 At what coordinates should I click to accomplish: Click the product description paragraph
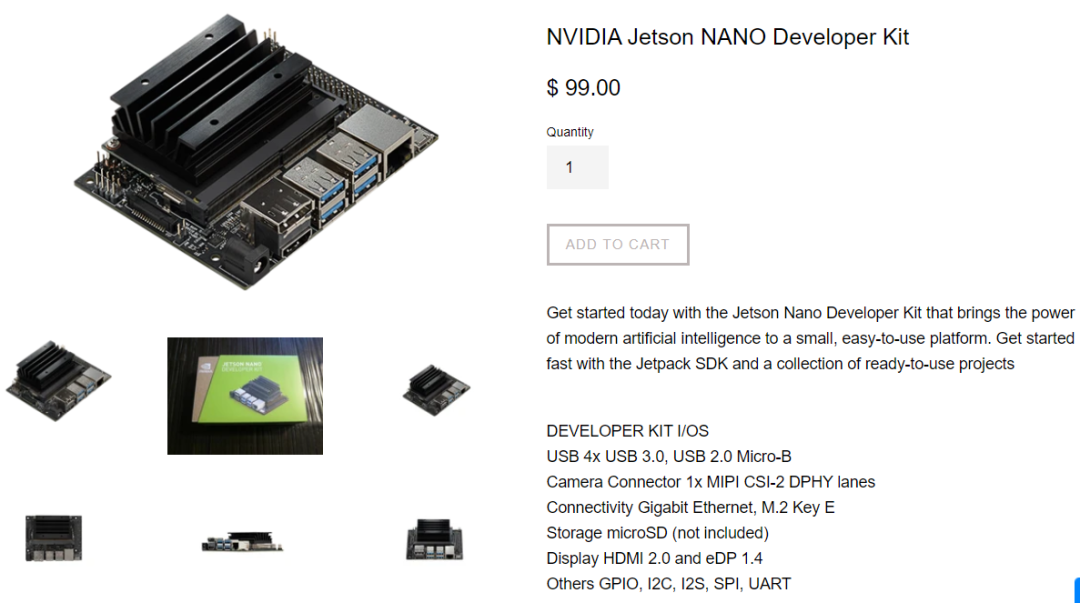(811, 338)
